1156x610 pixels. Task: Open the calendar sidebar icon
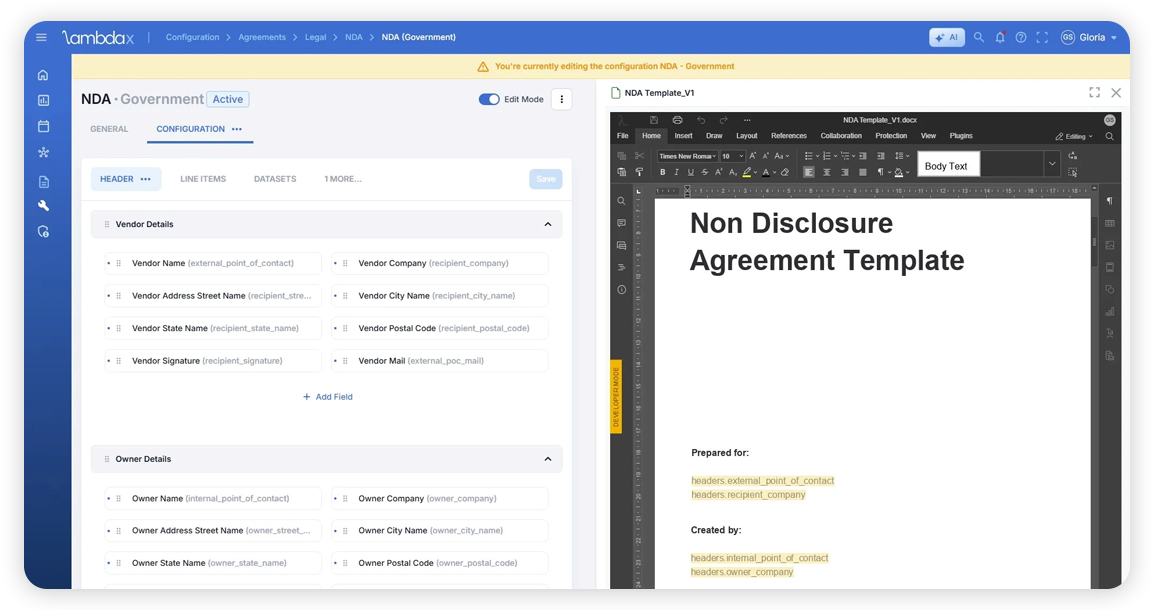43,126
